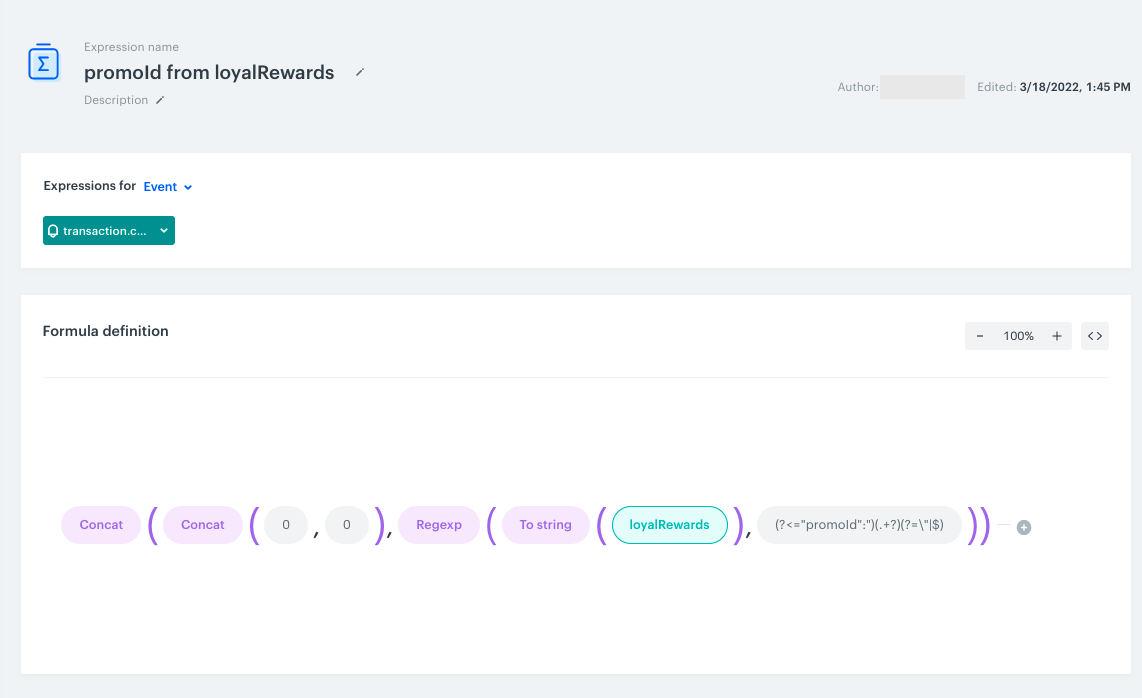Edit the Description using its pencil icon
The image size is (1142, 698).
click(x=158, y=99)
